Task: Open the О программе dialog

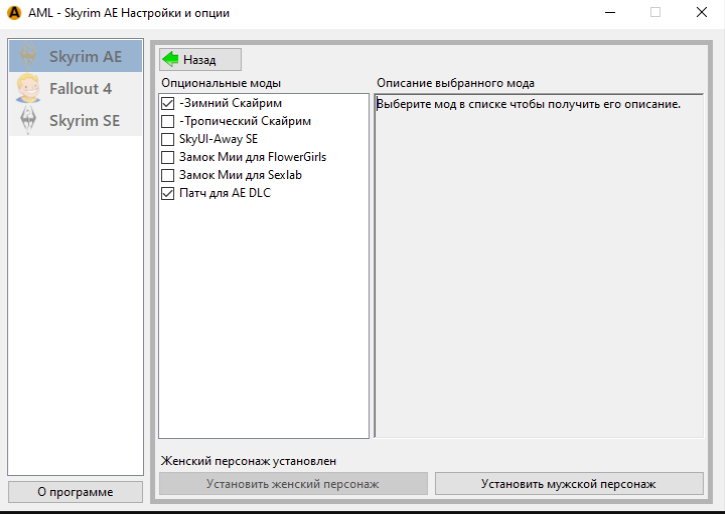Action: tap(76, 492)
